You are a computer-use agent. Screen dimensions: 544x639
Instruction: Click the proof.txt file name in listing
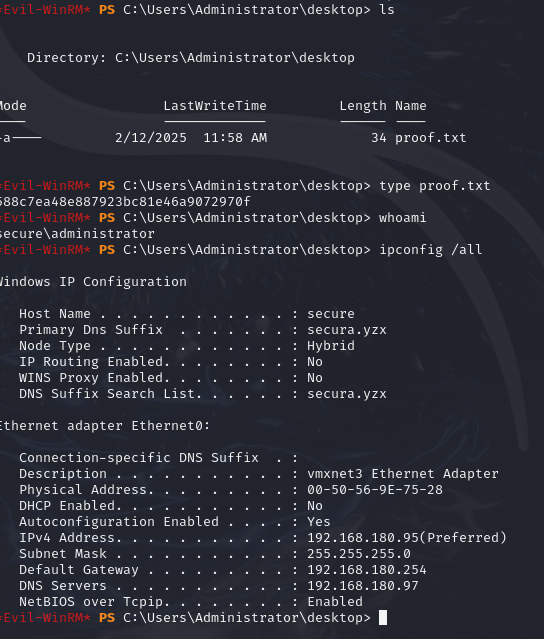tap(430, 138)
